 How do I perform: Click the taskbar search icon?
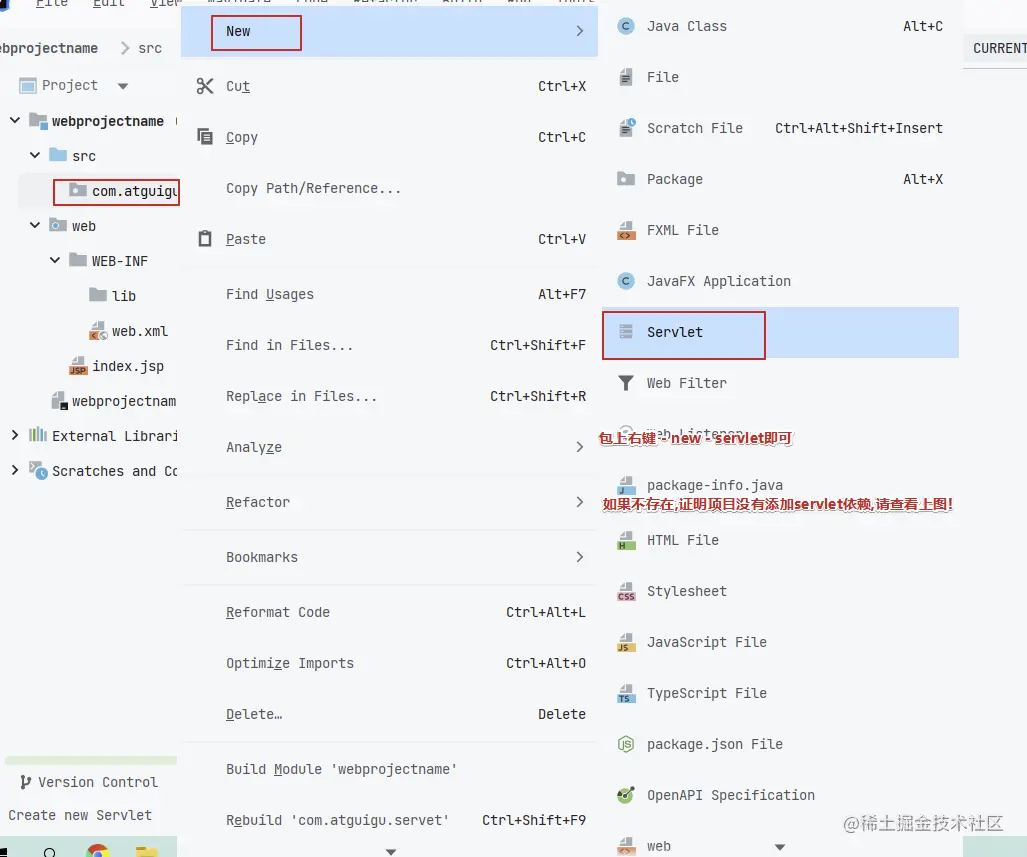tap(49, 850)
